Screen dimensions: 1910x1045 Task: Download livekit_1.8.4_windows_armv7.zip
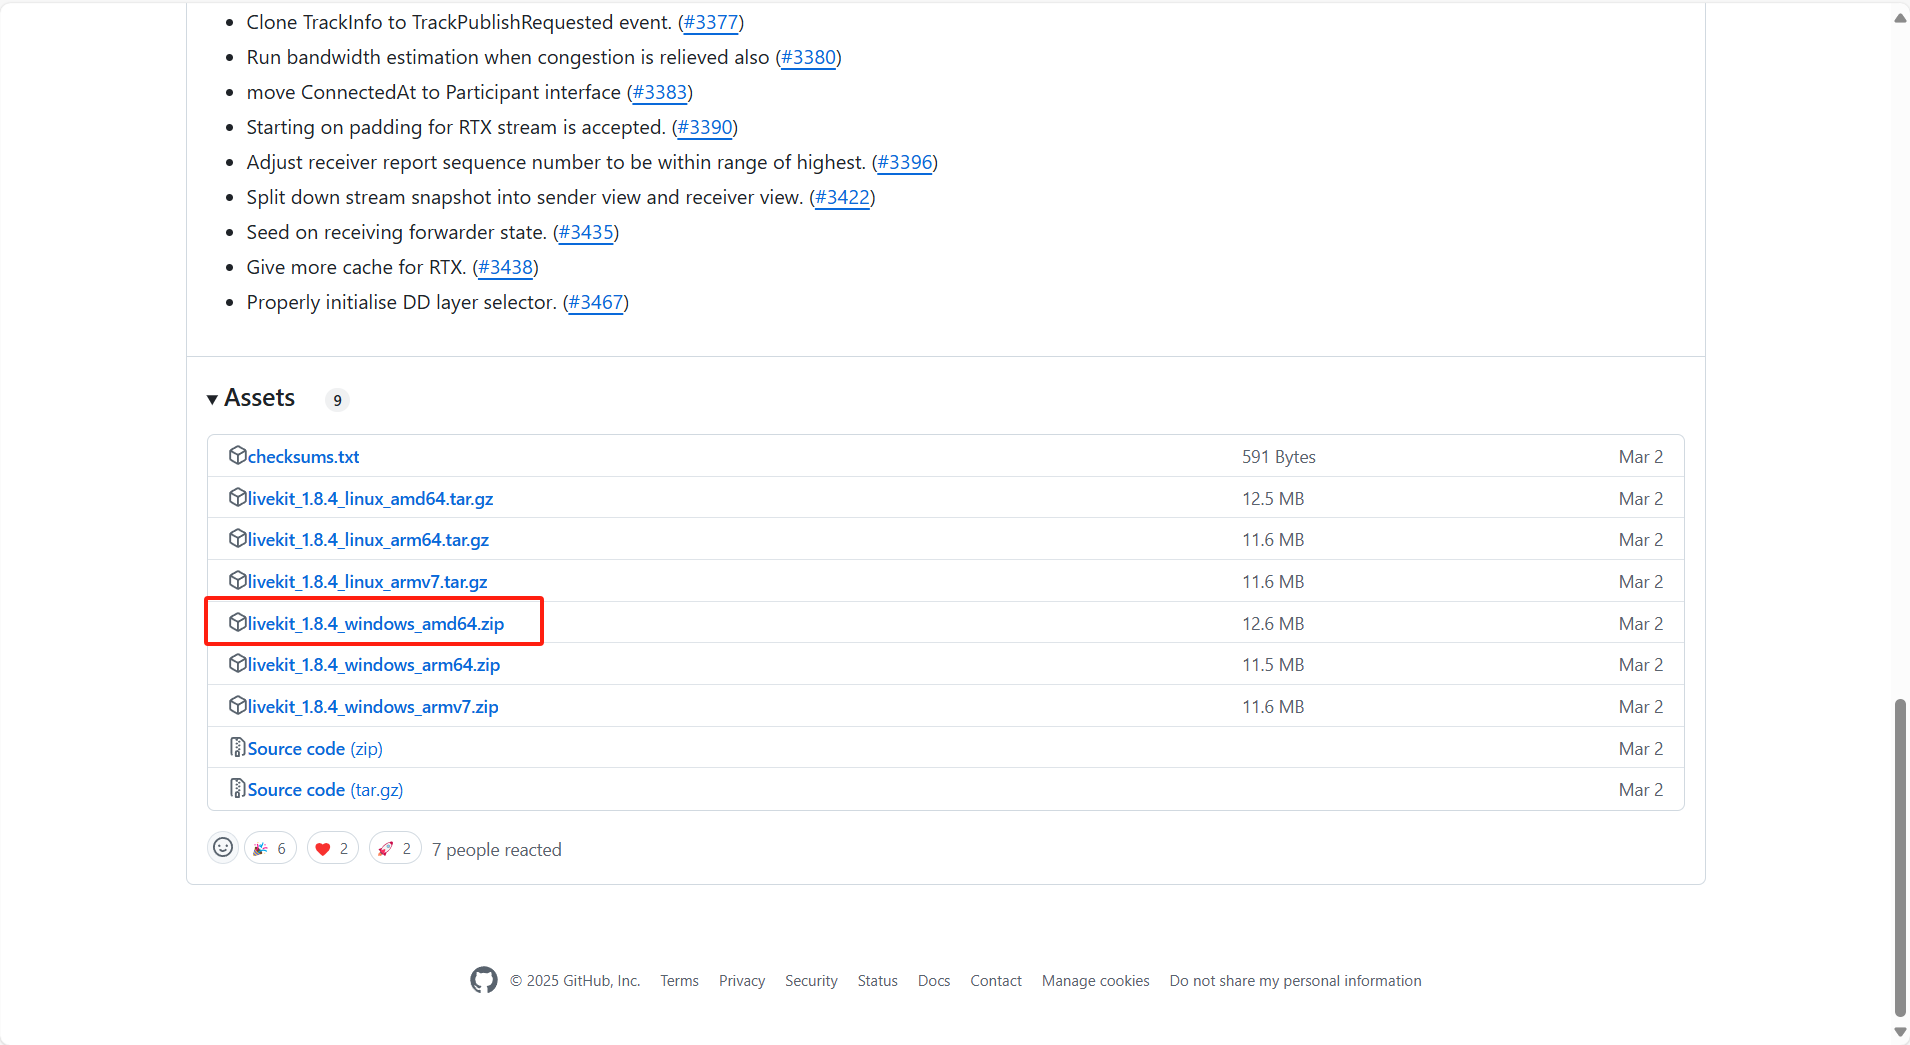click(373, 707)
